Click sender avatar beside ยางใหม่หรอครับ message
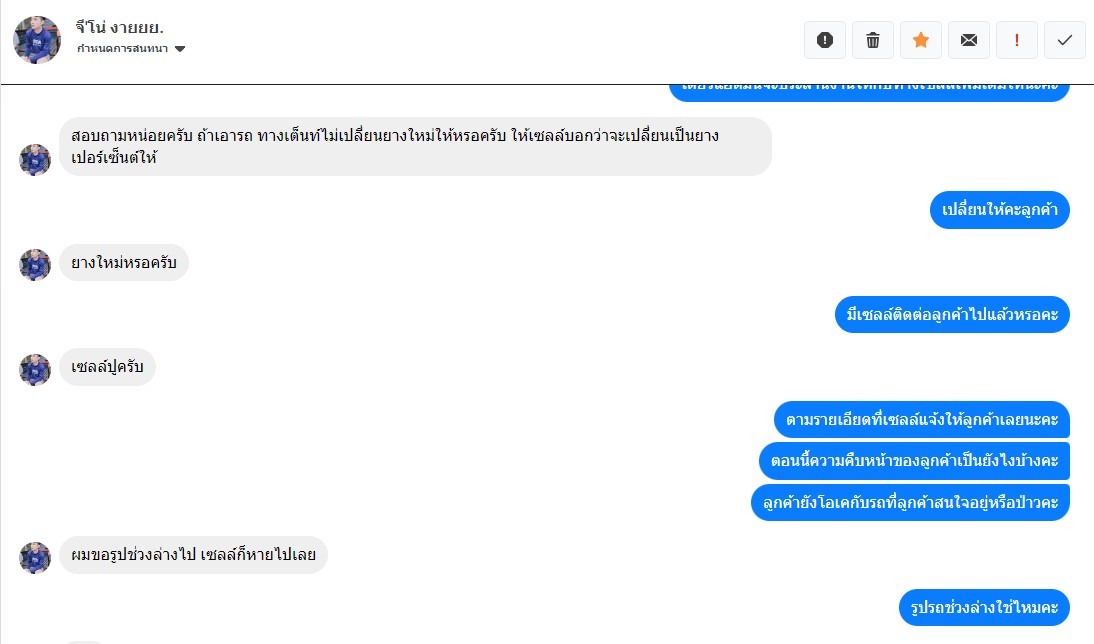This screenshot has width=1094, height=644. [x=35, y=265]
